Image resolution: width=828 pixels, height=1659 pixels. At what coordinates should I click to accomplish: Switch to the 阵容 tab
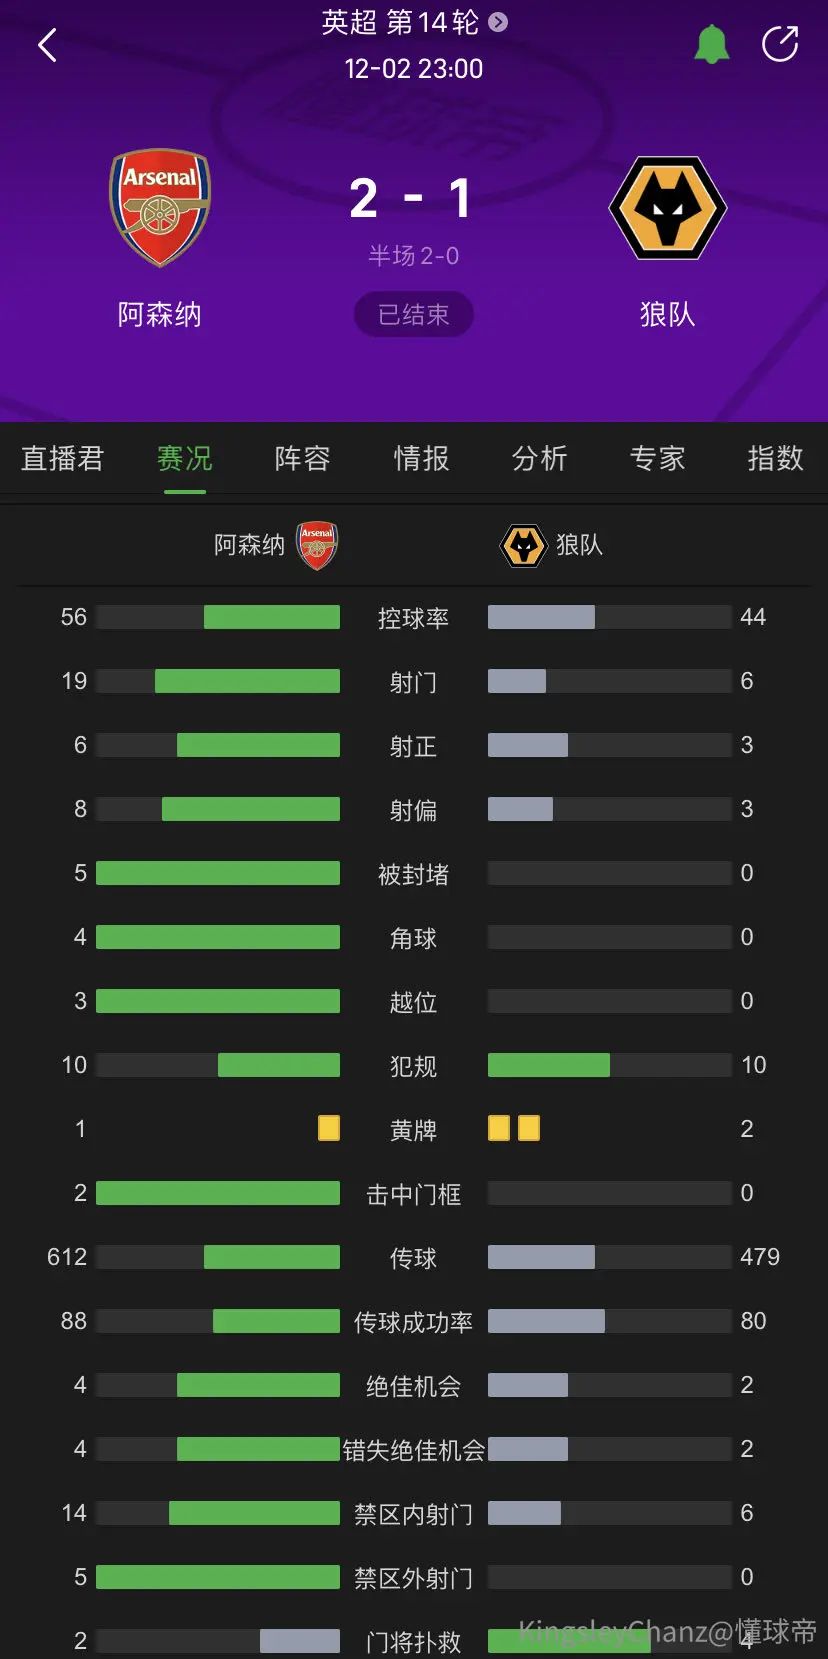[x=303, y=458]
